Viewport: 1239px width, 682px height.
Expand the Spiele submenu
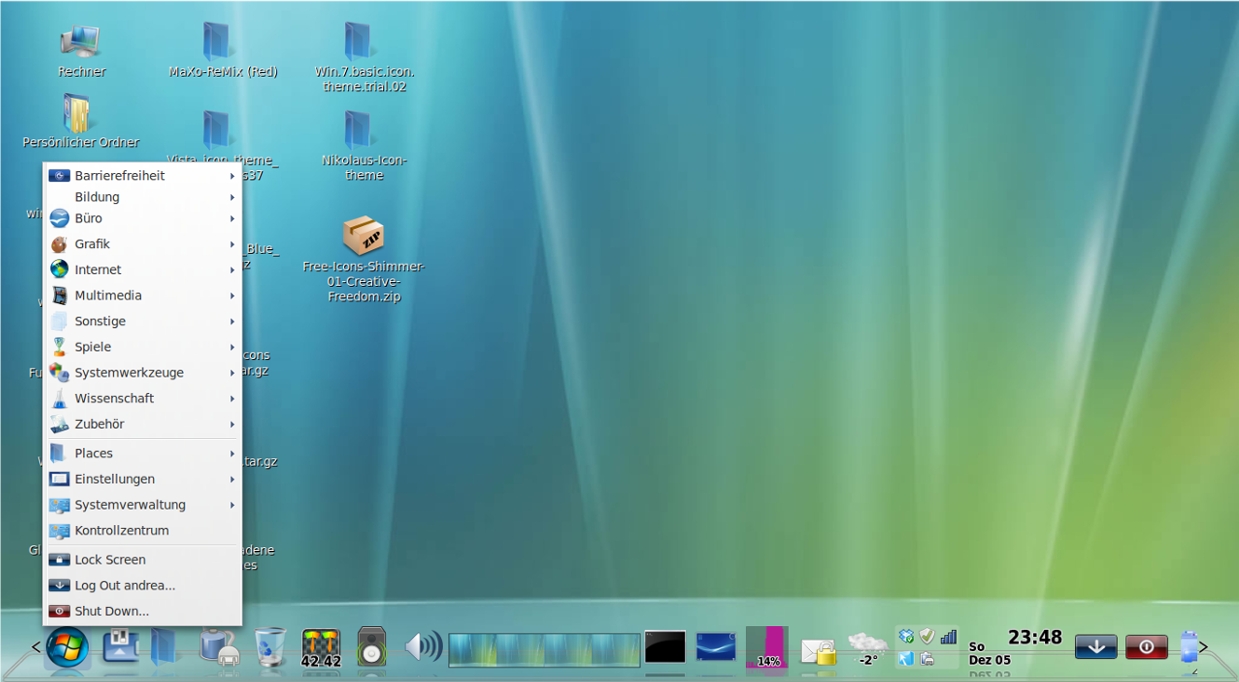[x=142, y=347]
